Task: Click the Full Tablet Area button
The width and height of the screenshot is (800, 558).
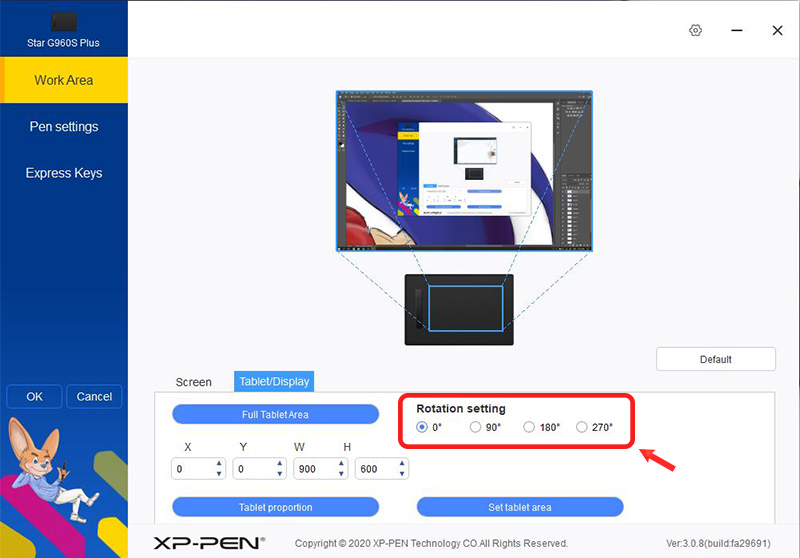Action: [x=276, y=414]
